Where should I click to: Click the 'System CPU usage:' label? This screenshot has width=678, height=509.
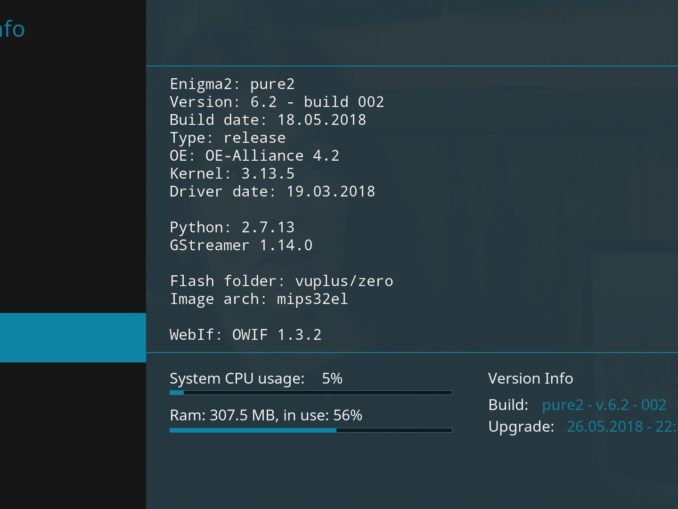[x=237, y=379]
